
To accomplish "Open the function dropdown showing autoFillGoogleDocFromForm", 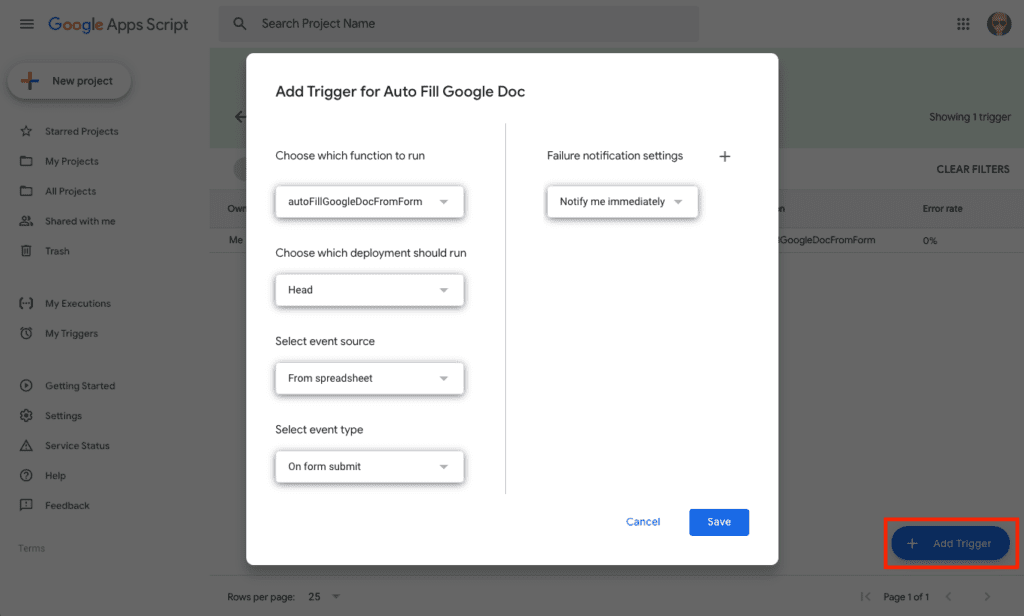I will click(369, 202).
